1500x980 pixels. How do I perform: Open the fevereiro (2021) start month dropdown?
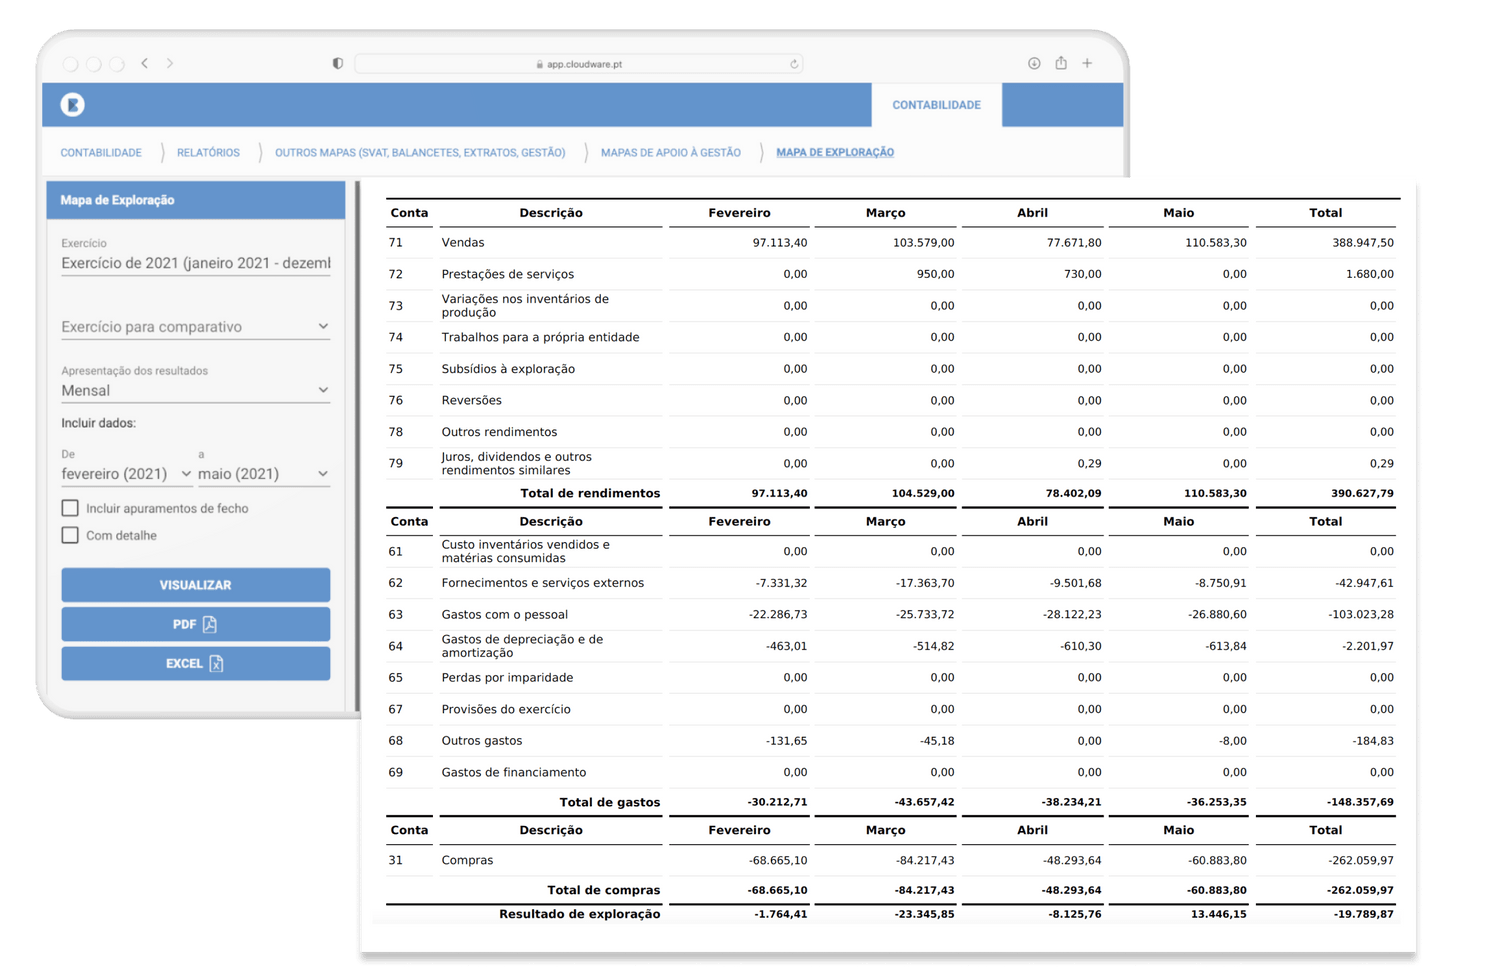(126, 474)
